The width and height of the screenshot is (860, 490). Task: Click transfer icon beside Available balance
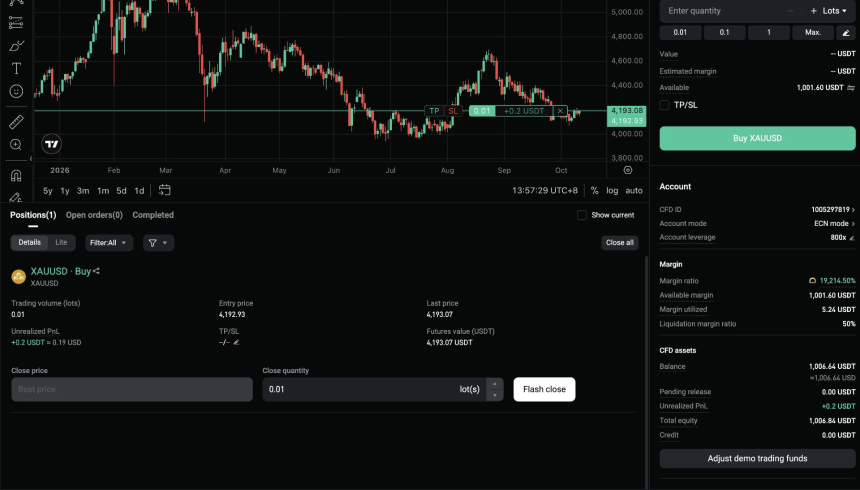pos(851,88)
